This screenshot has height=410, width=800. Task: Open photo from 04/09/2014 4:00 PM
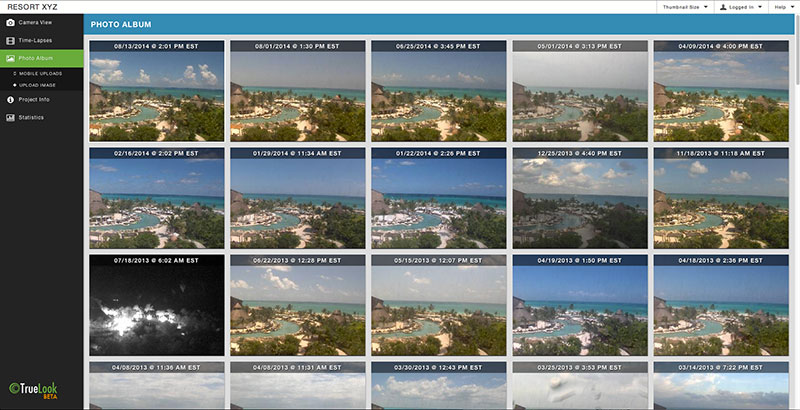tap(721, 91)
